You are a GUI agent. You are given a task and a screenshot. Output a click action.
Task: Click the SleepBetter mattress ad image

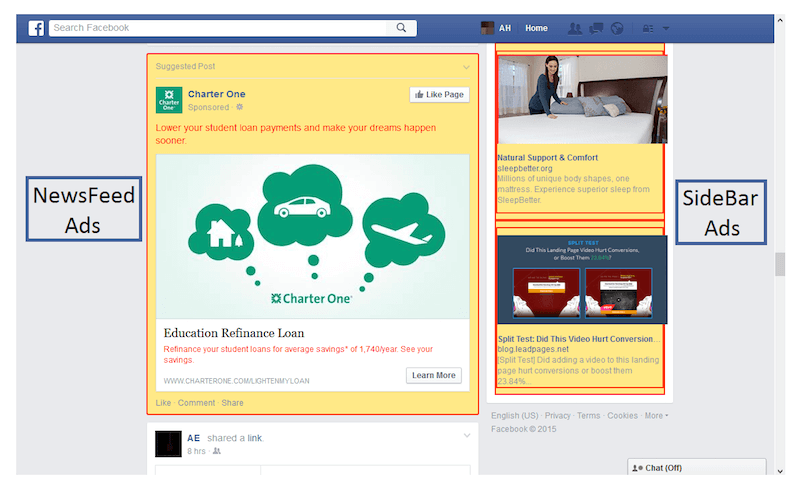pos(583,100)
